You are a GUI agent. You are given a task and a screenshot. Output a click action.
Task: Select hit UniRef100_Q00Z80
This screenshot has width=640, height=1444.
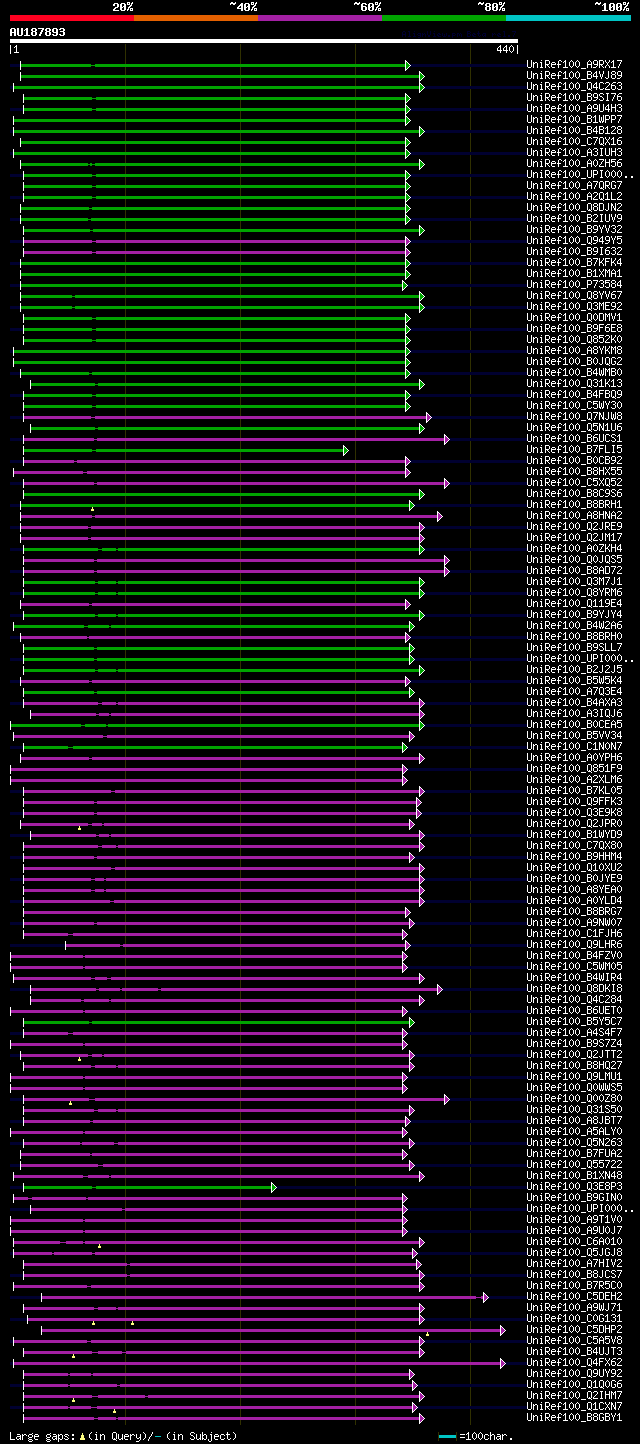574,1099
